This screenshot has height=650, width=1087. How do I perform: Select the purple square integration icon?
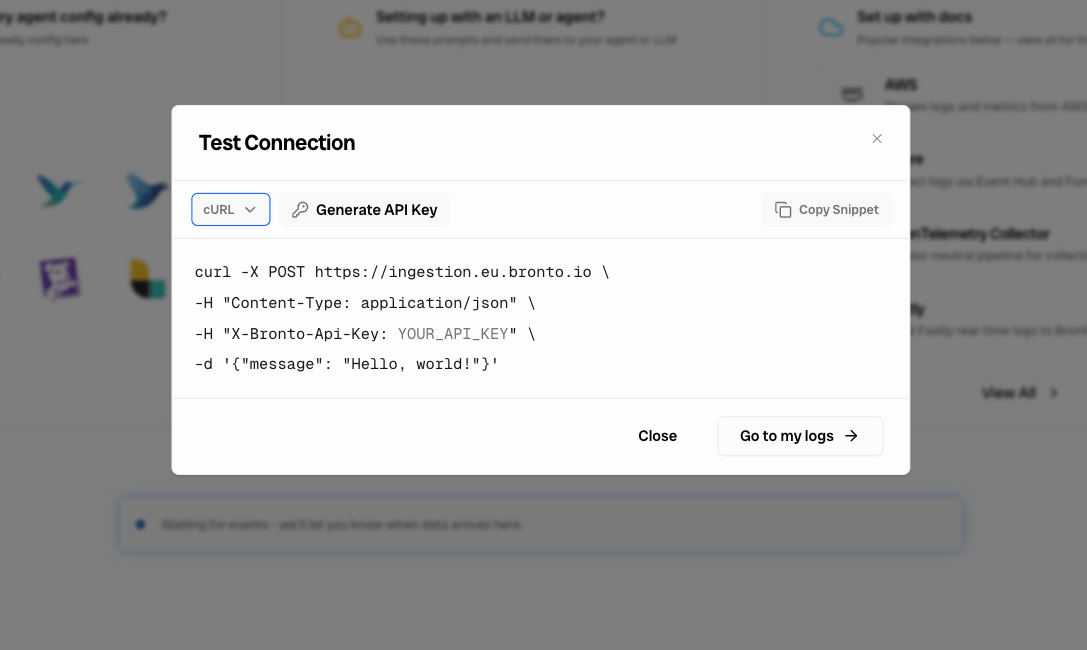coord(60,278)
